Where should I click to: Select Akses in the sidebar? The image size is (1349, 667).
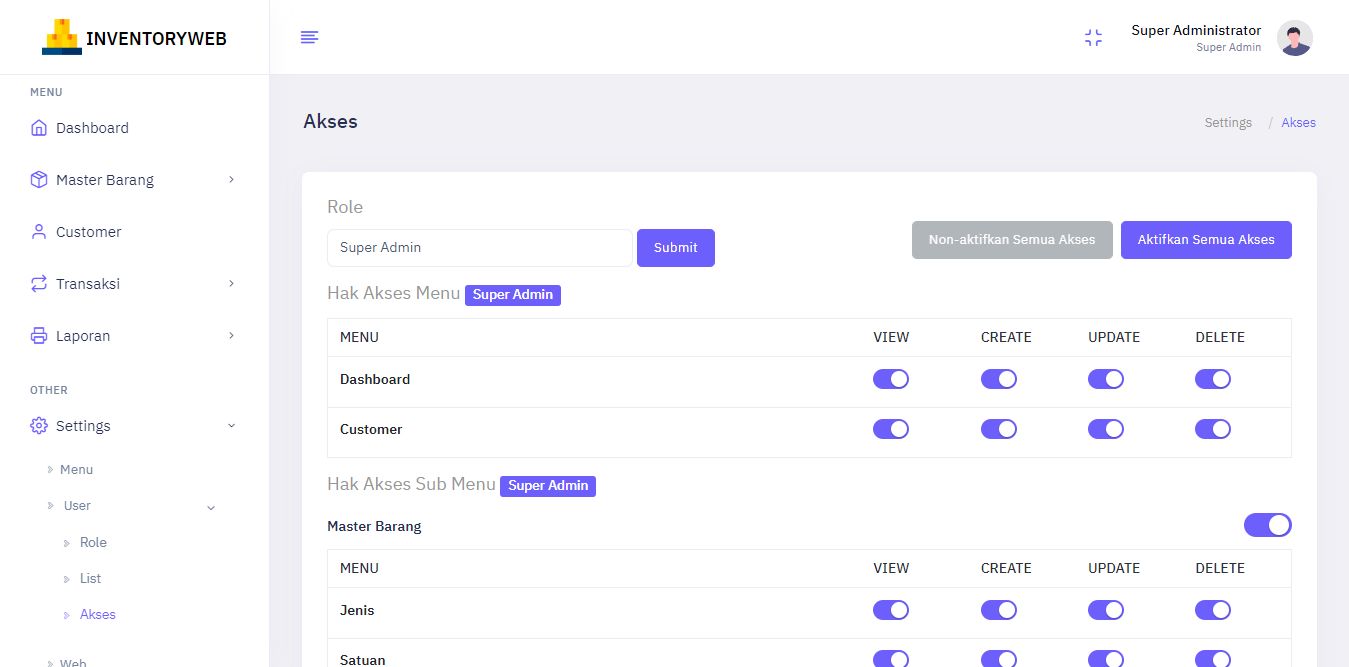(x=97, y=614)
